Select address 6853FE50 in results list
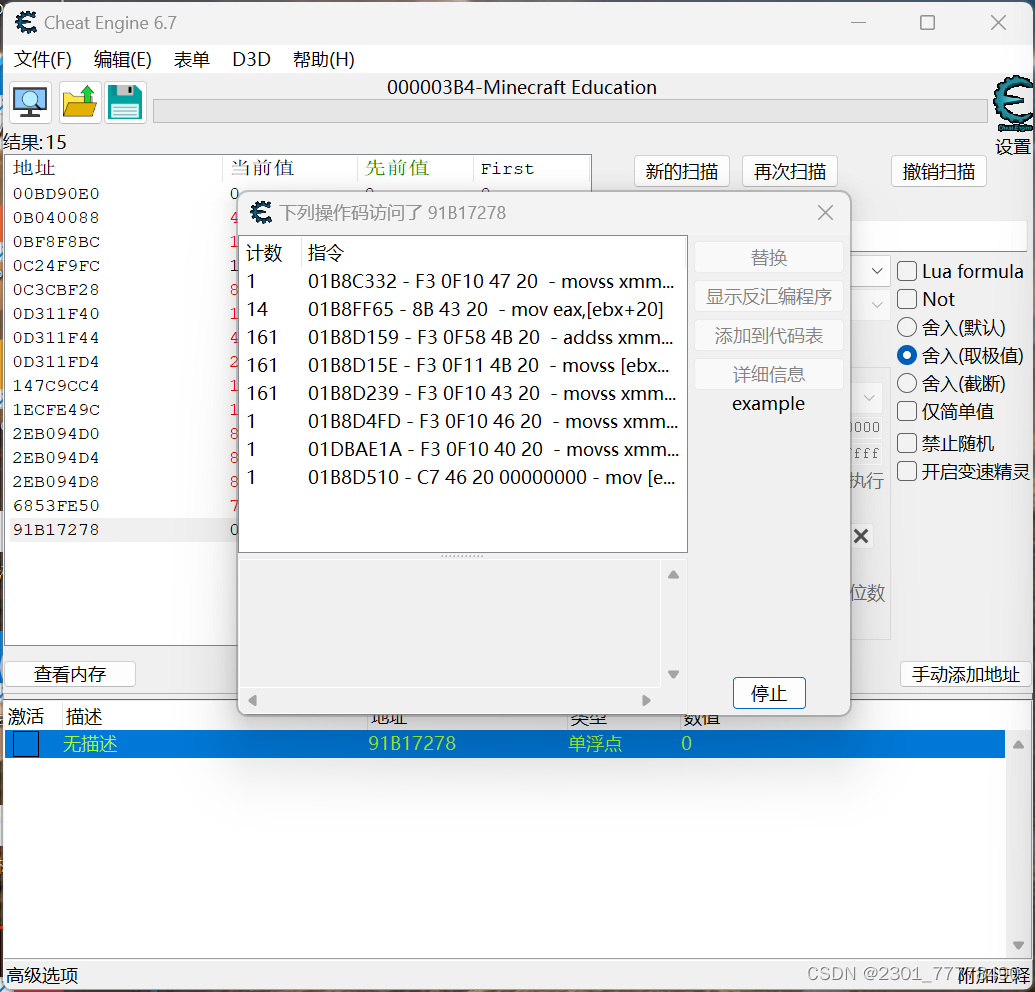Viewport: 1035px width, 992px height. pos(56,506)
